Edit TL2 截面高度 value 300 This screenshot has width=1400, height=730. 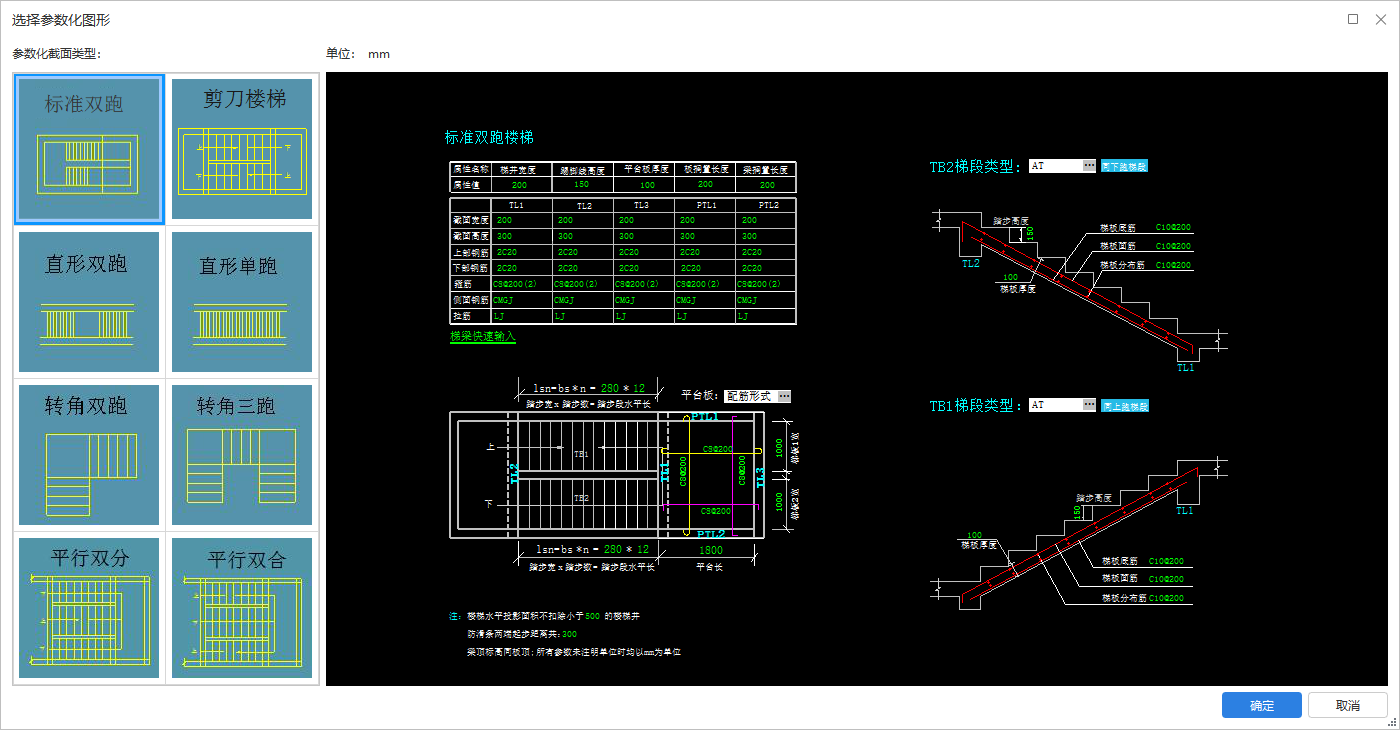coord(565,236)
